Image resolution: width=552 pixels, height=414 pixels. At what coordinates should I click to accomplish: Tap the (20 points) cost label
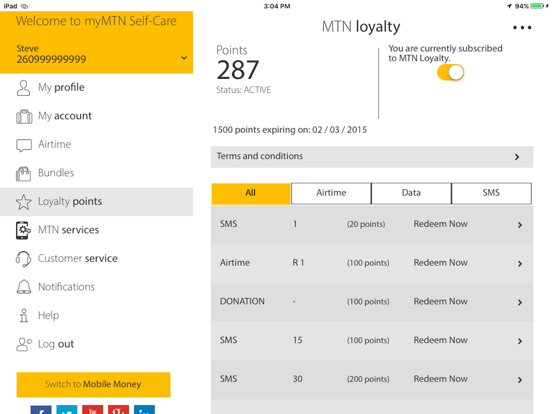point(366,224)
